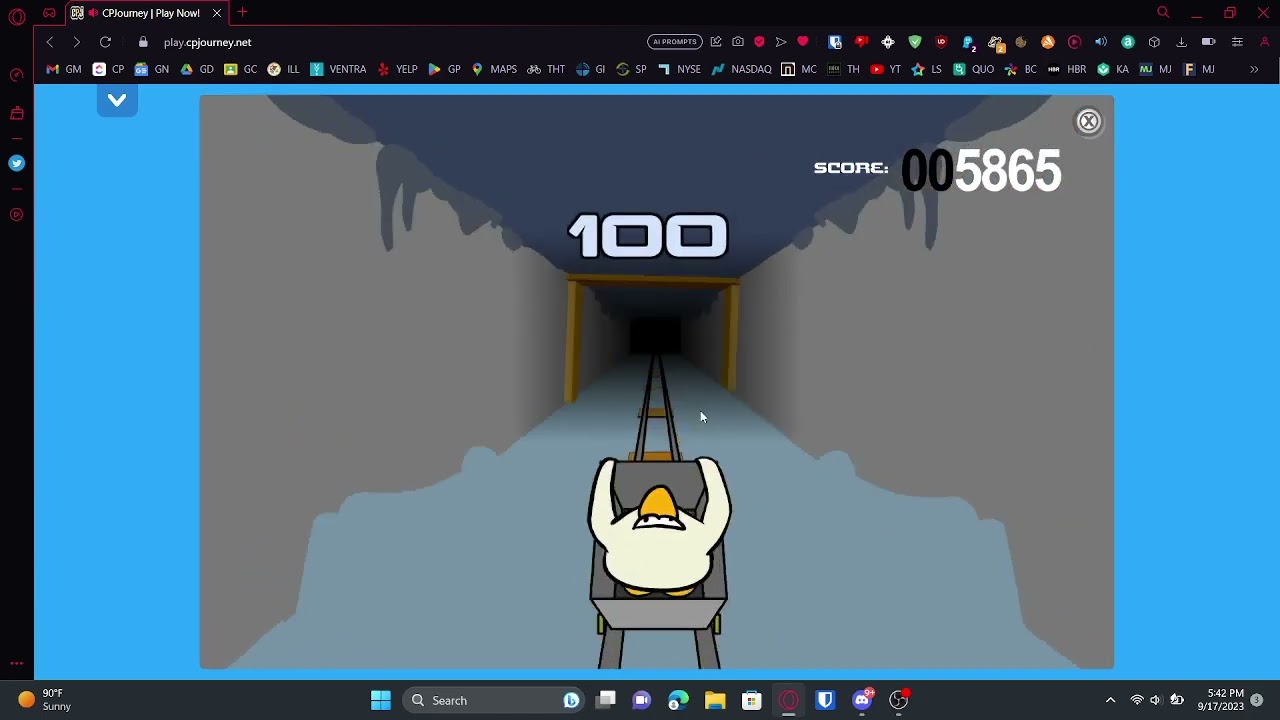Screen dimensions: 1280x720
Task: Open the Easy Setup sliders icon
Action: tap(1237, 42)
